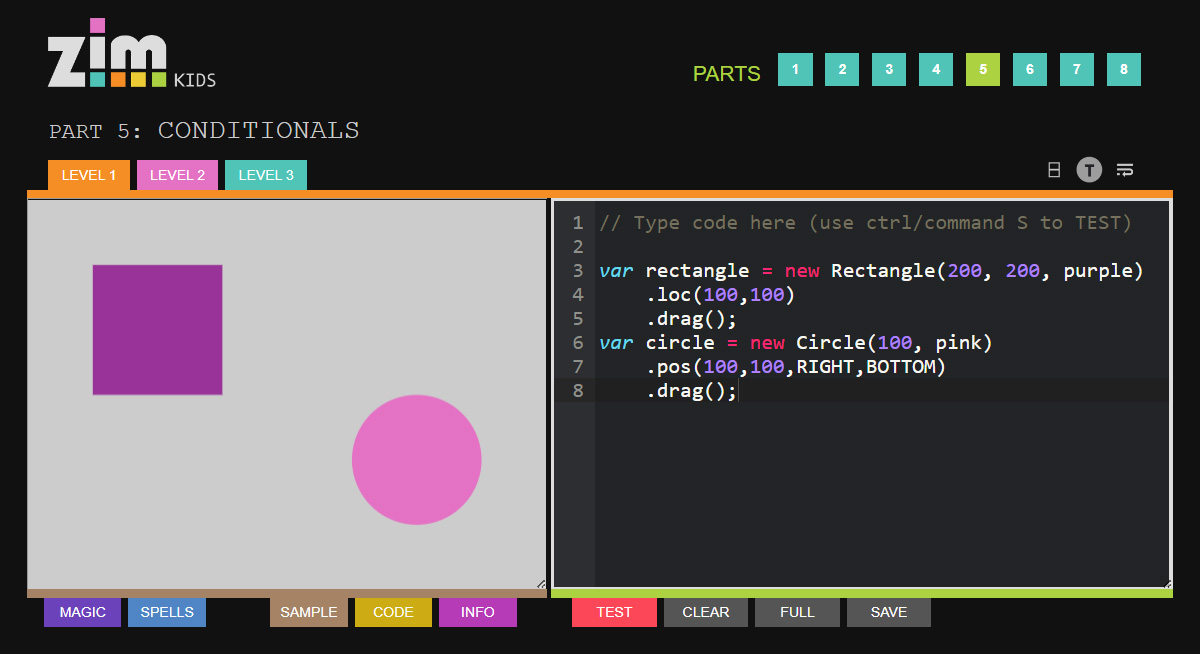Toggle the vertical split layout icon

pyautogui.click(x=1053, y=170)
